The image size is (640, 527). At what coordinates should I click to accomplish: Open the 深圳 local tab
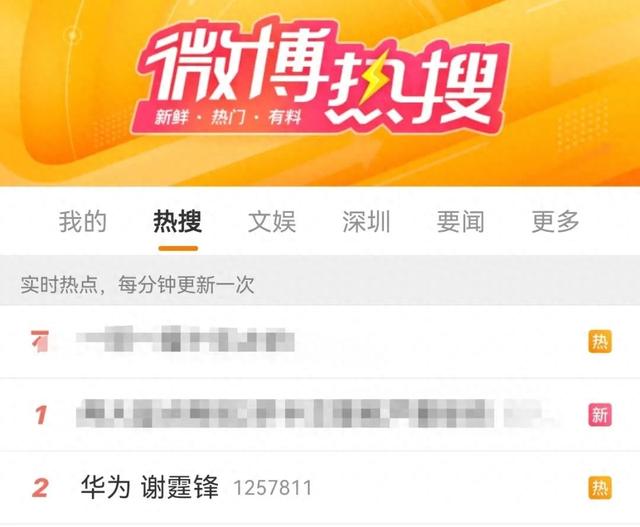tap(366, 222)
